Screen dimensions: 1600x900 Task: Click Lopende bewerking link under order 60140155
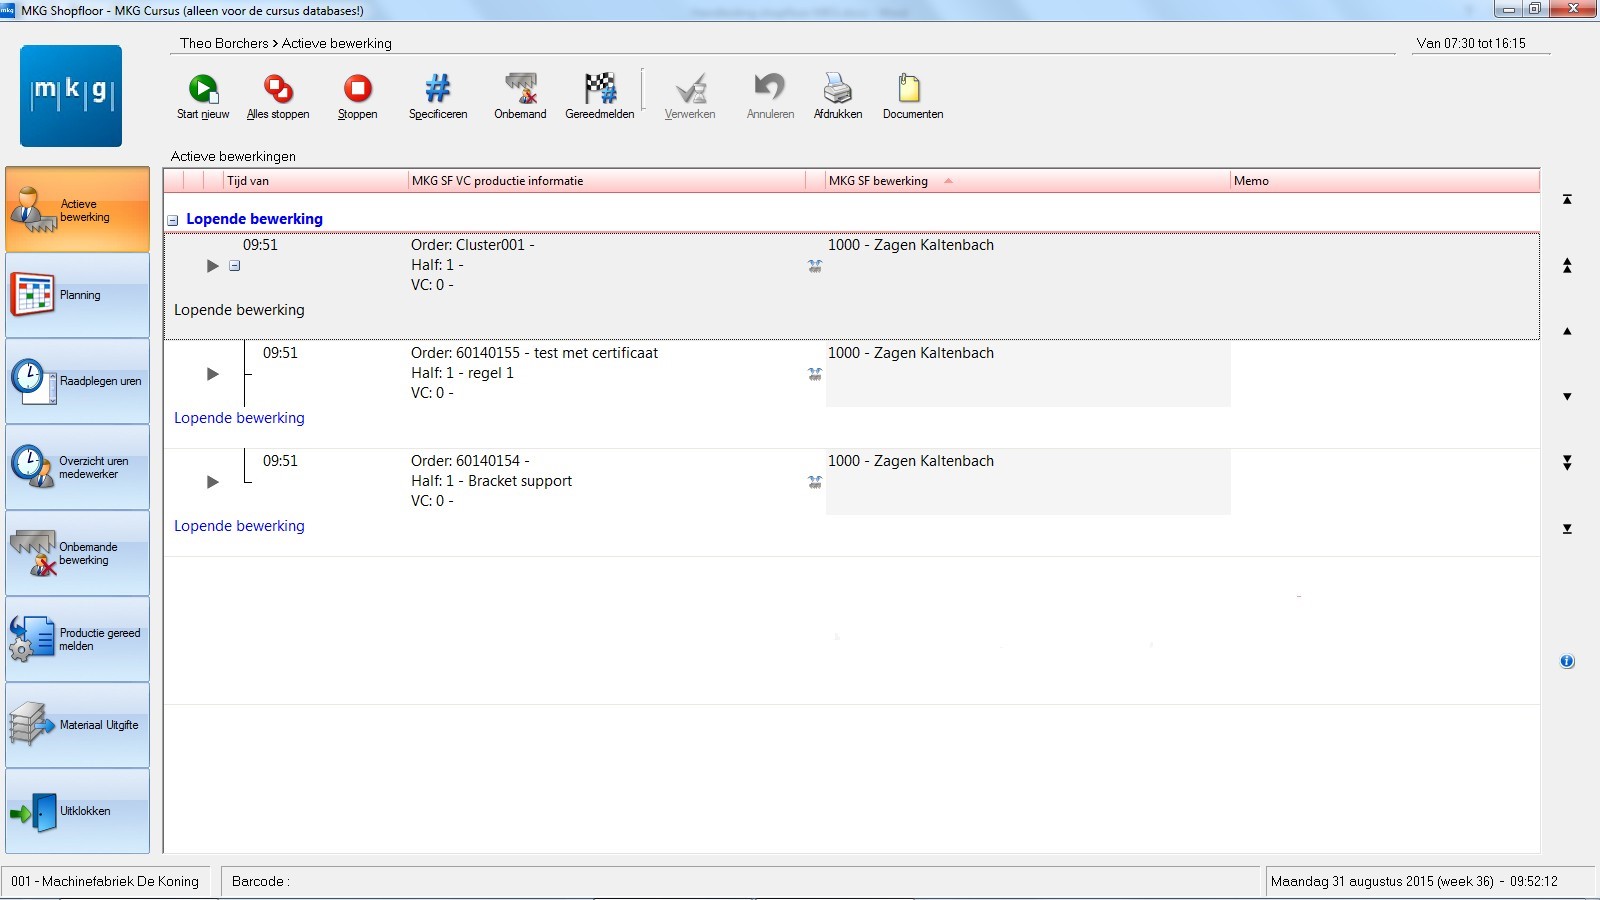pos(239,418)
